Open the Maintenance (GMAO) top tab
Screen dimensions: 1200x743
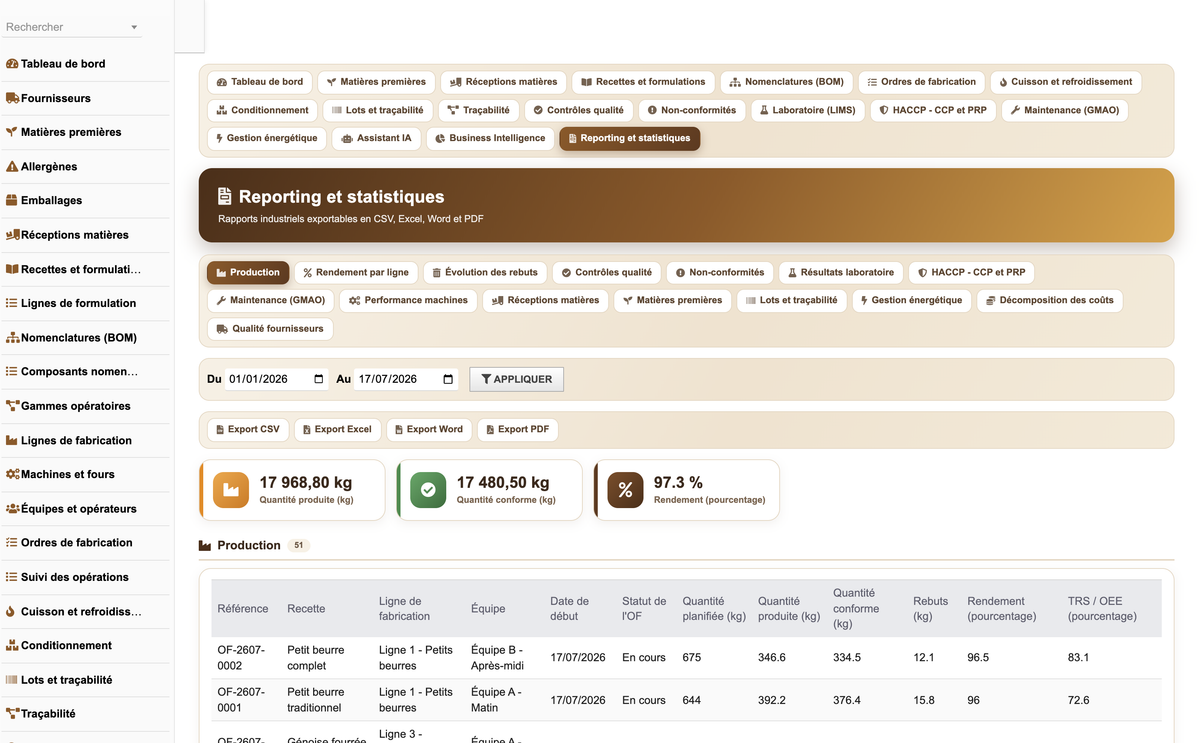pos(1064,110)
